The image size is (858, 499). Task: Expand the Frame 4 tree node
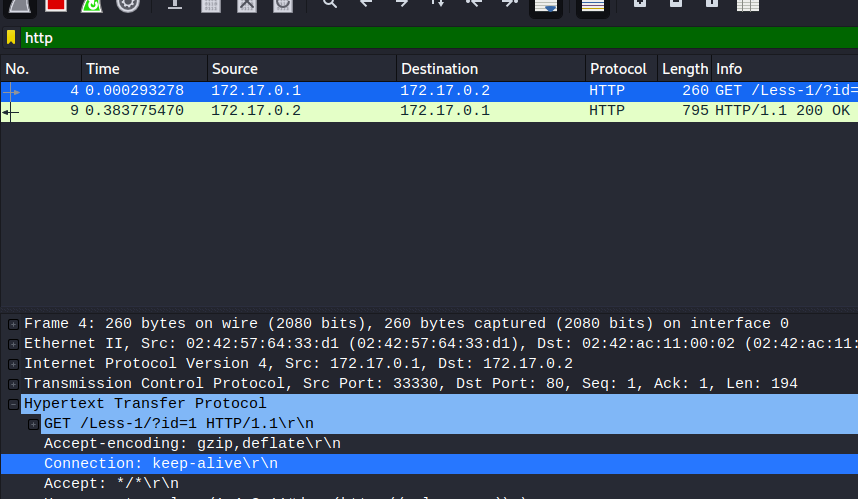pyautogui.click(x=14, y=324)
